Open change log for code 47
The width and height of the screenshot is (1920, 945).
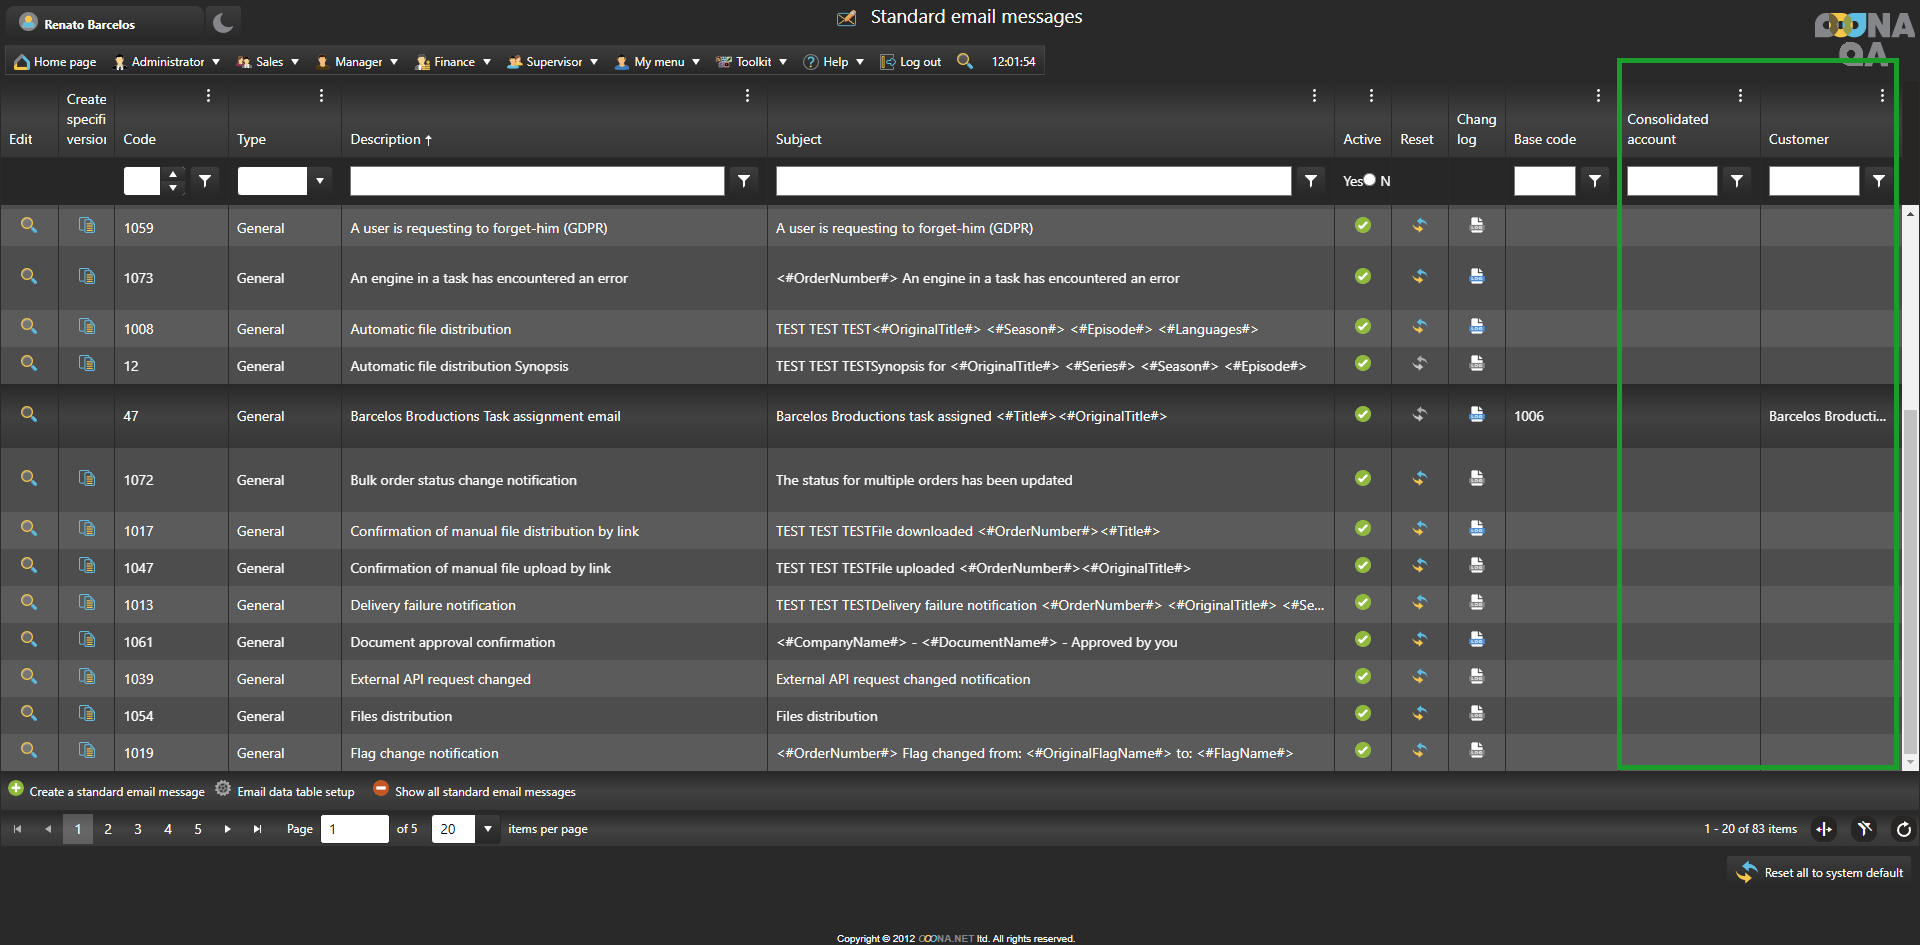(1476, 415)
